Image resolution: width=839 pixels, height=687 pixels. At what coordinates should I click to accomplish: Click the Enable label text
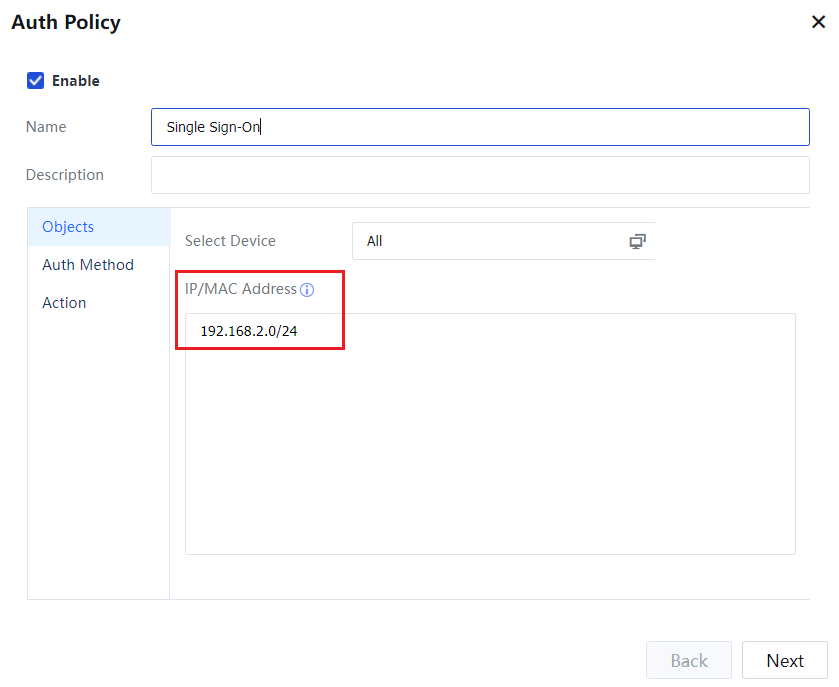(76, 81)
